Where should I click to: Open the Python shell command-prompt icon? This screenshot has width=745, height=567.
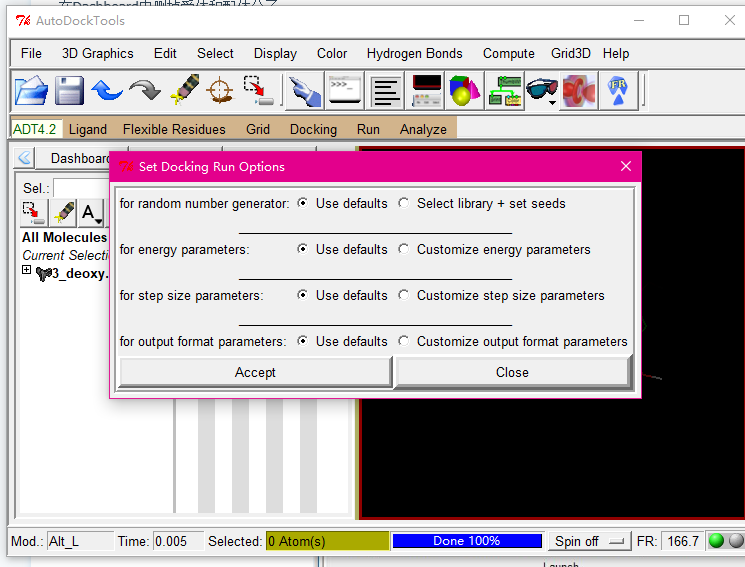(344, 91)
